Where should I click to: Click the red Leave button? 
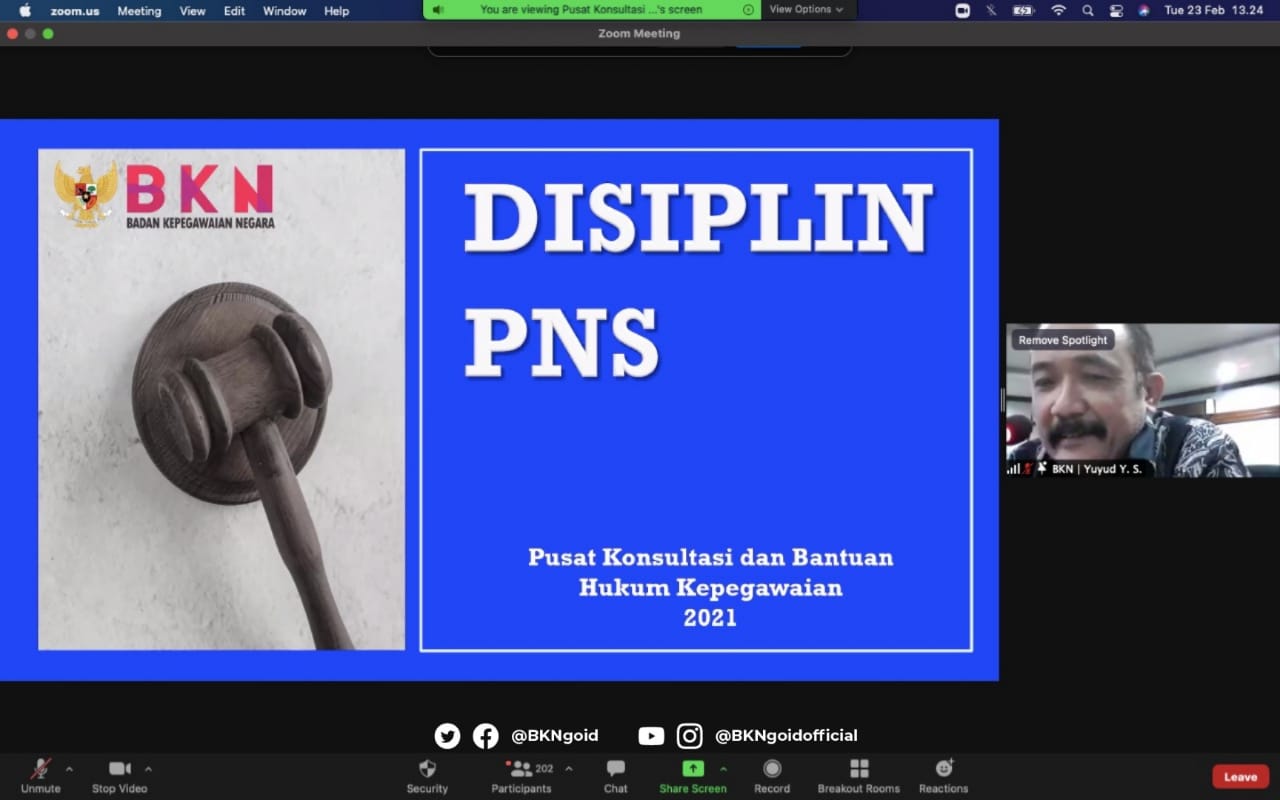point(1240,777)
